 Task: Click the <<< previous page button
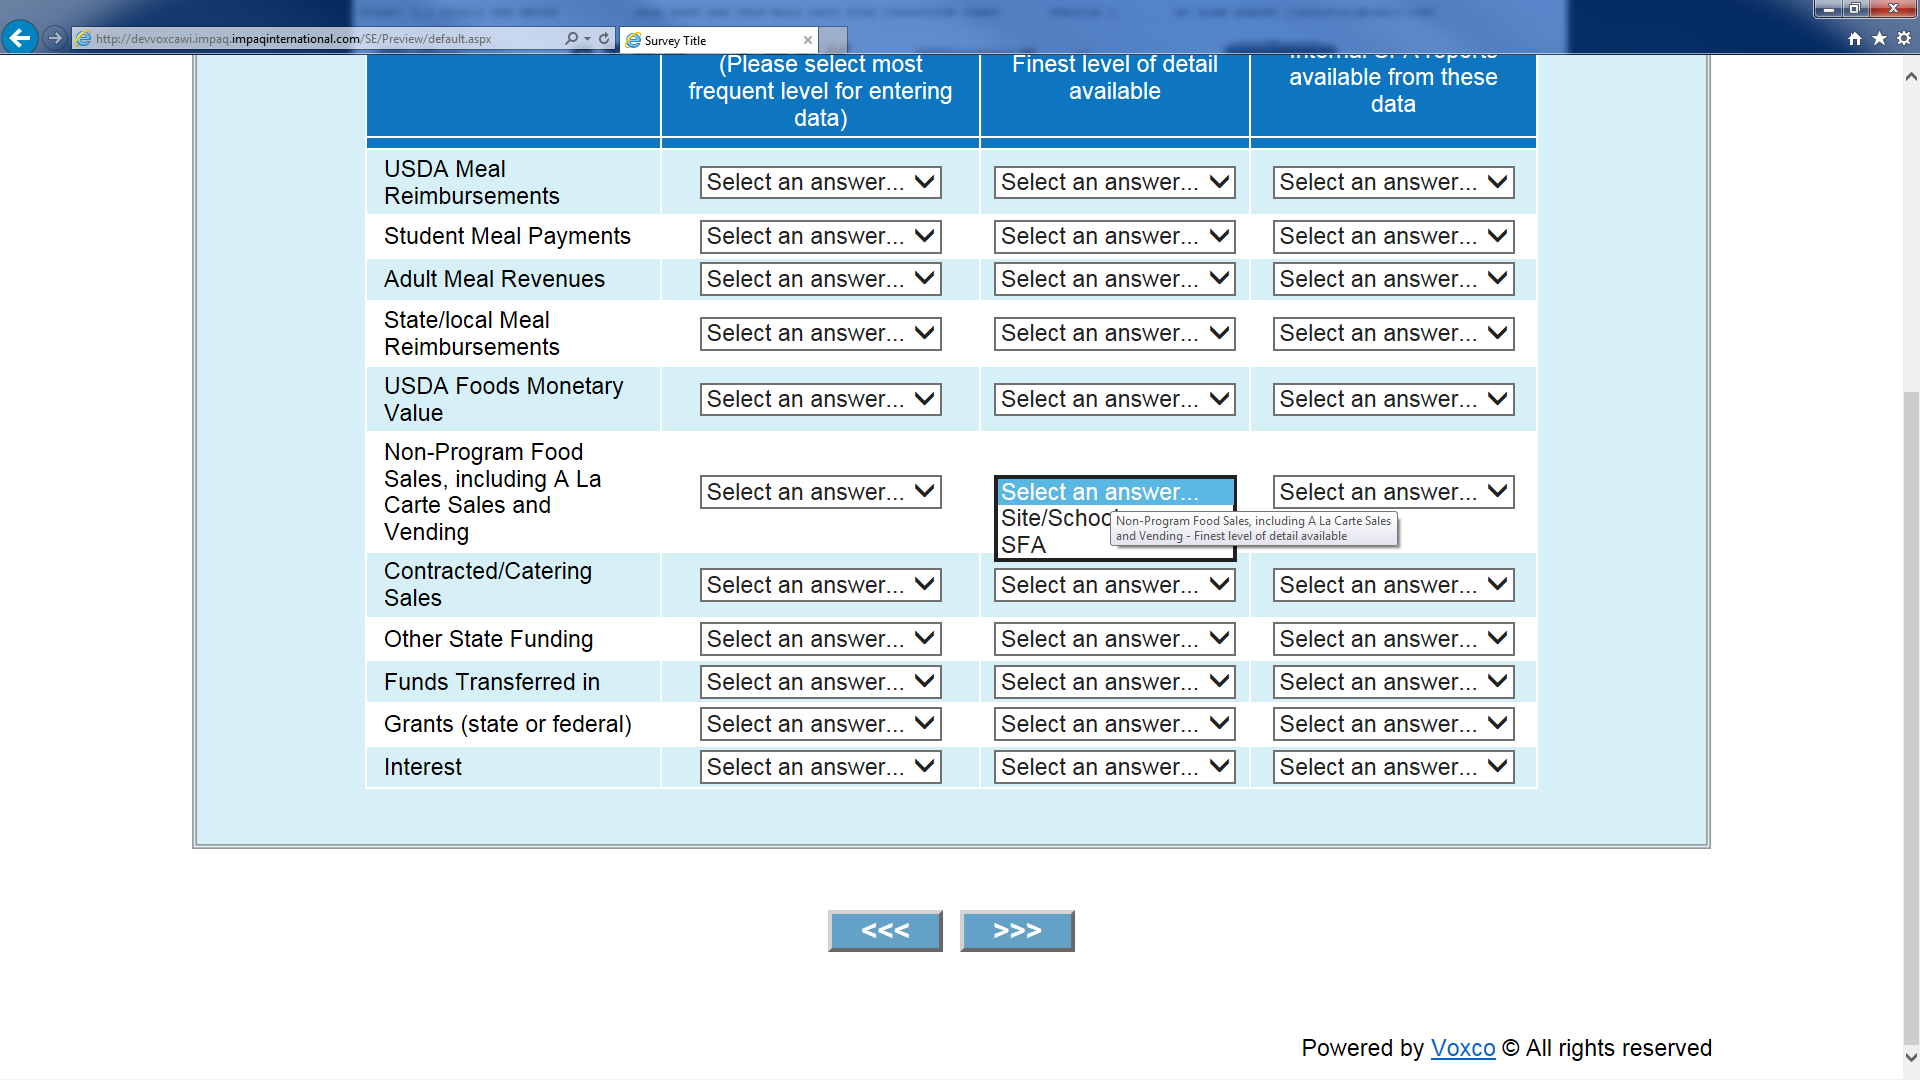pos(885,931)
